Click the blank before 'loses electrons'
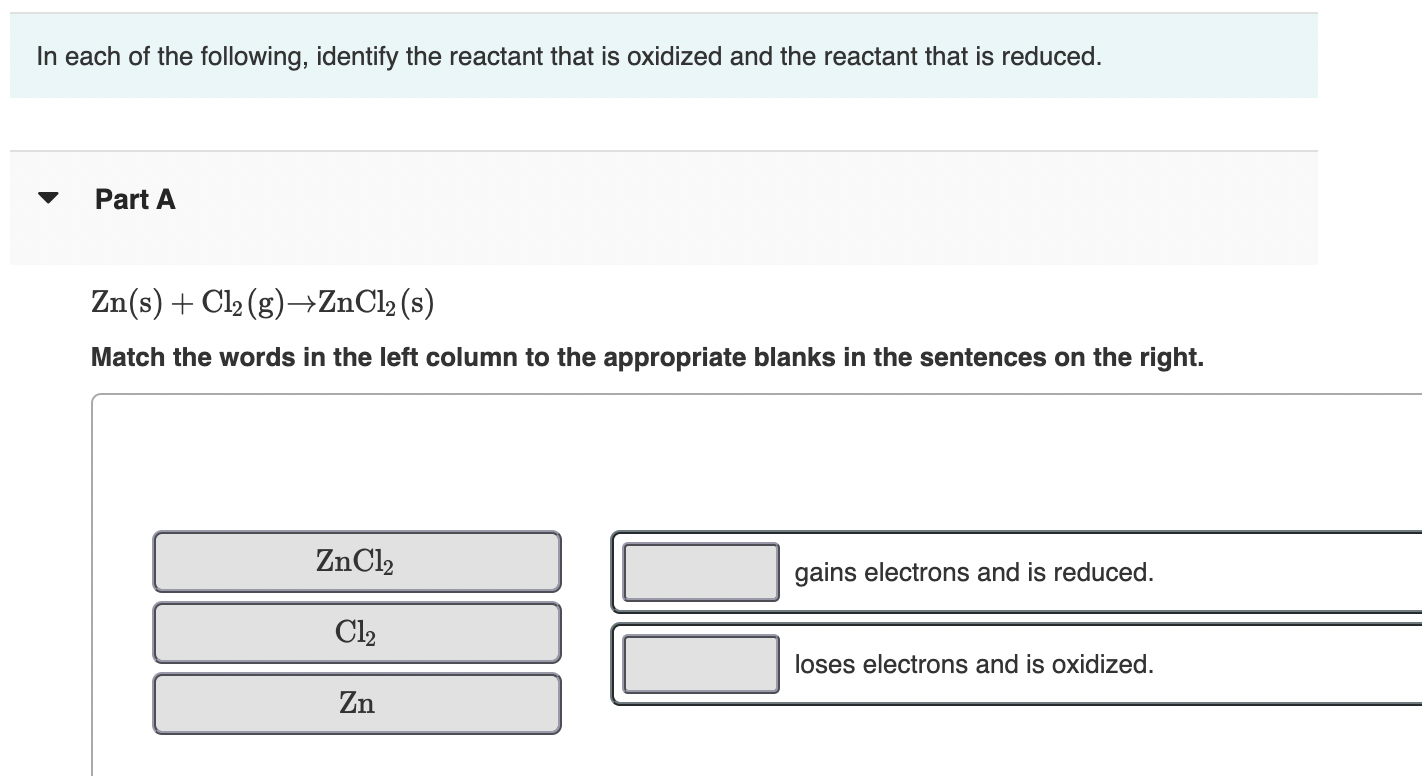The width and height of the screenshot is (1426, 776). (701, 664)
